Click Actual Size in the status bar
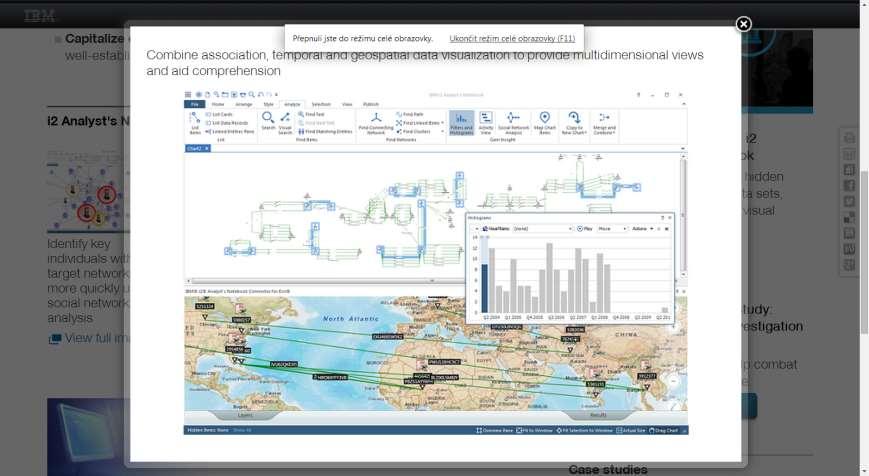 point(631,431)
